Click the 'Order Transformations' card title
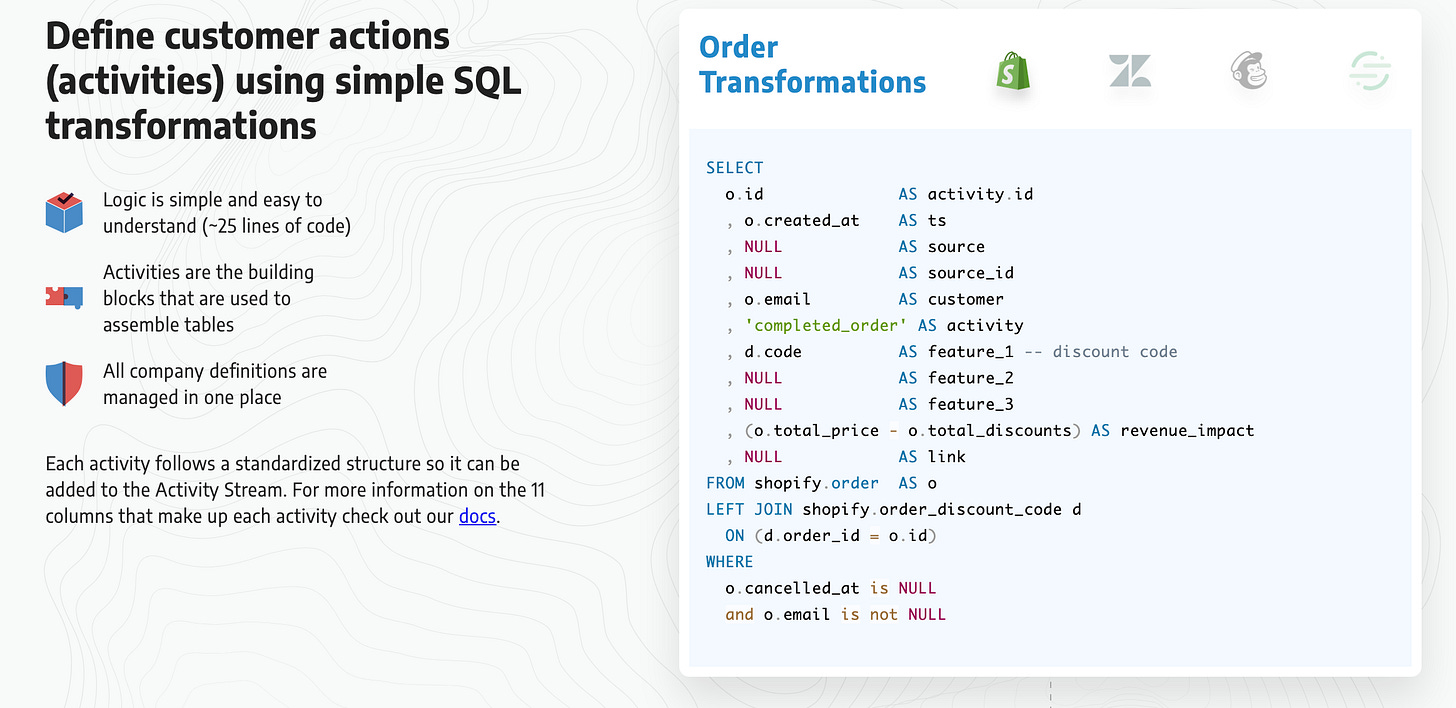Viewport: 1456px width, 708px height. pos(812,64)
